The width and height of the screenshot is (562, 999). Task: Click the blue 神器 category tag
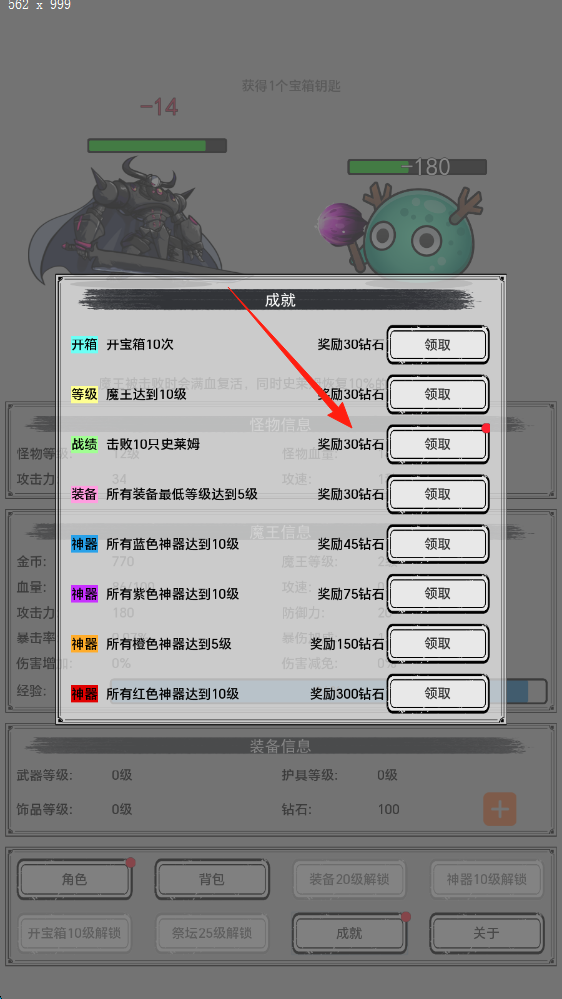pos(84,544)
